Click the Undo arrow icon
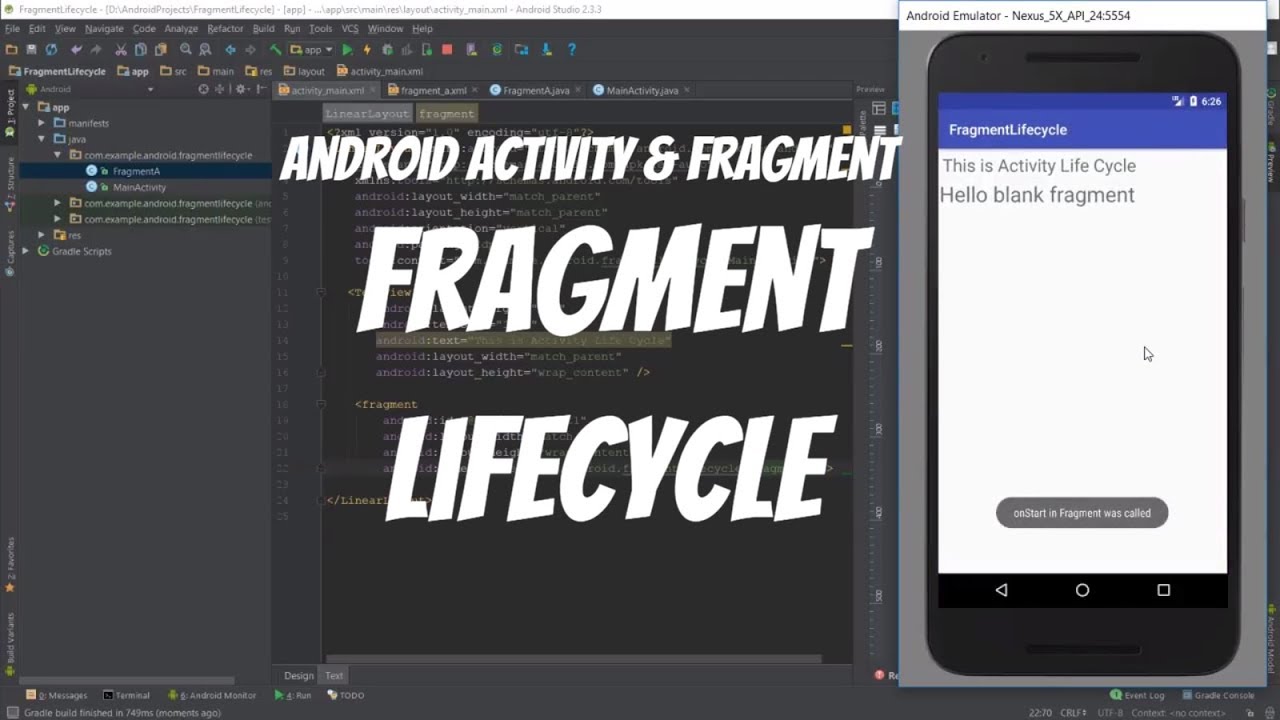The height and width of the screenshot is (720, 1280). [x=76, y=49]
